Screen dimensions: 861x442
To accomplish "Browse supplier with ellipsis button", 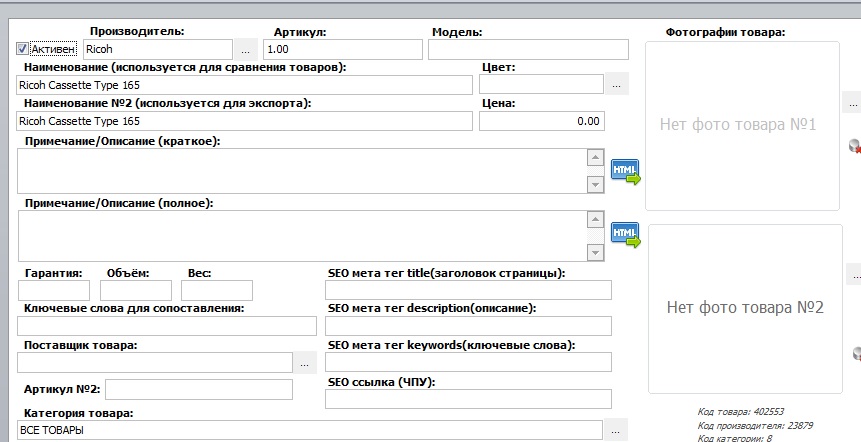I will point(305,363).
